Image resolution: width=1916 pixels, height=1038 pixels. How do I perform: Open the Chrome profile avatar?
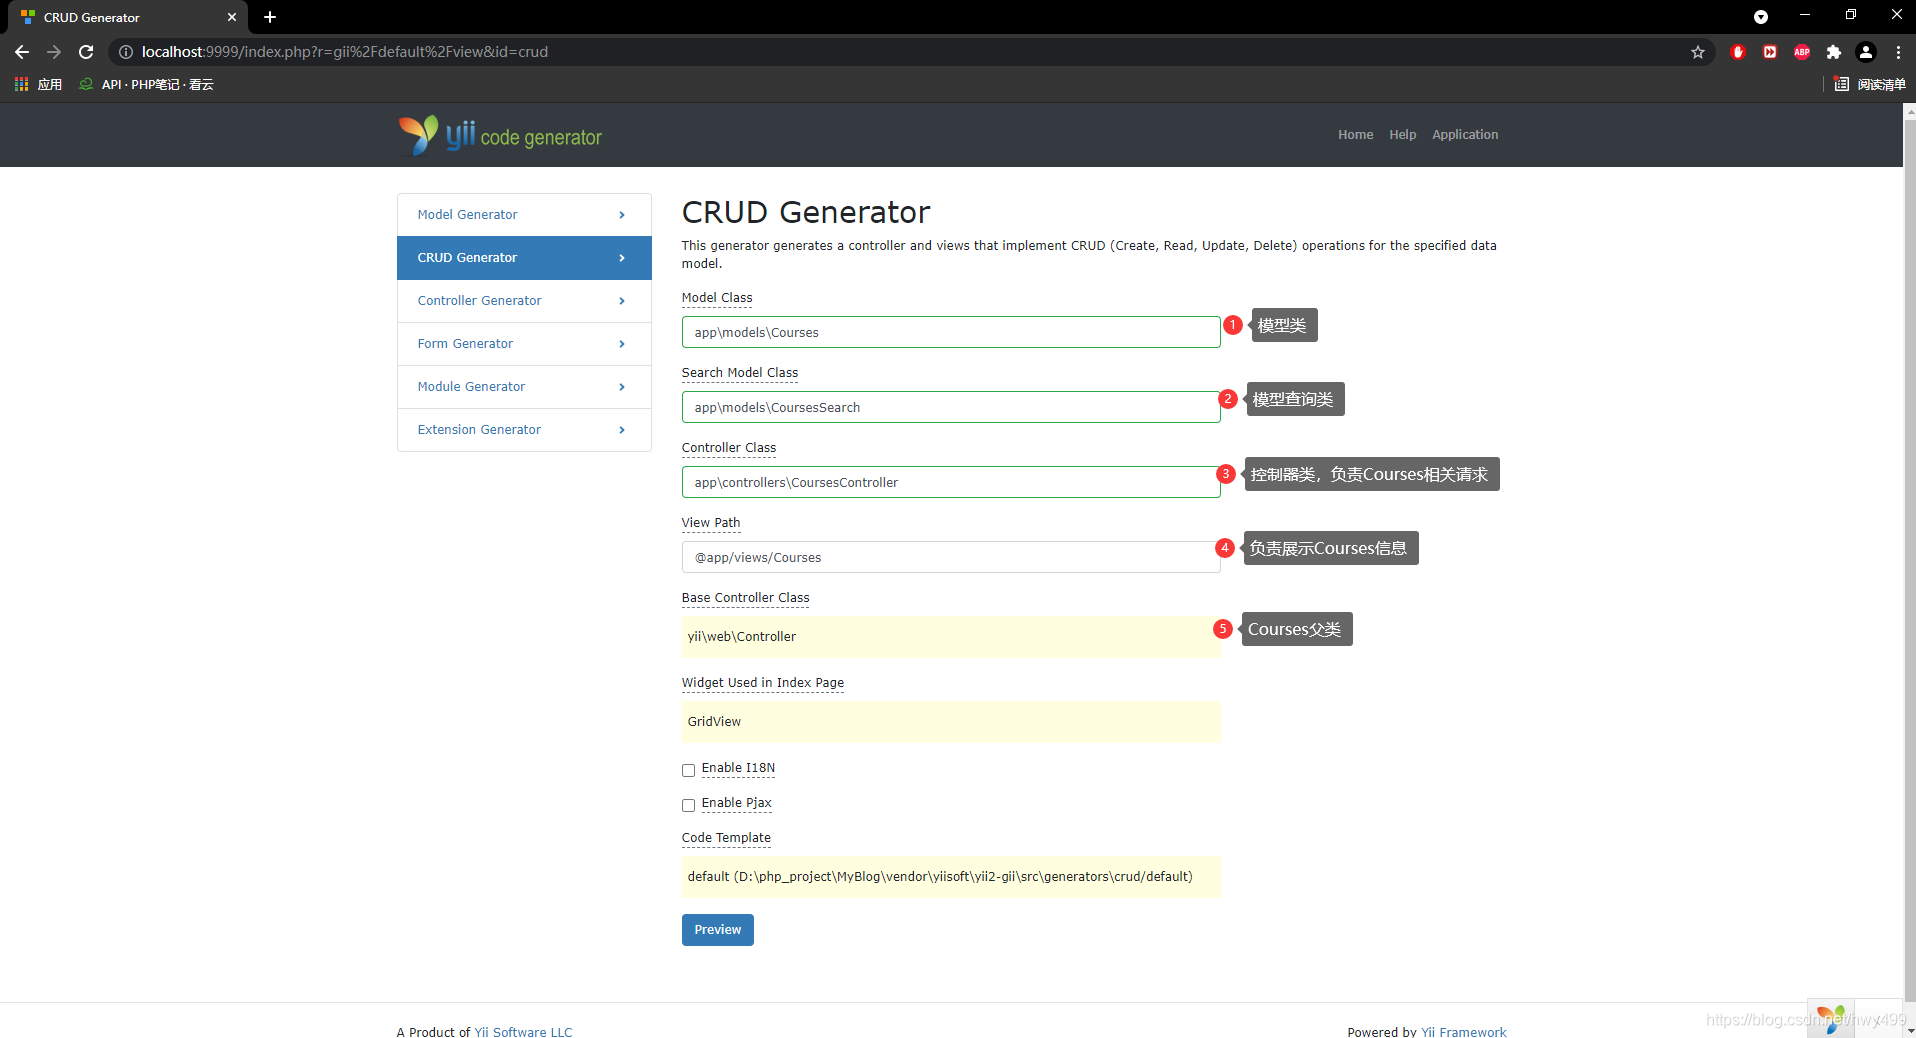coord(1866,52)
